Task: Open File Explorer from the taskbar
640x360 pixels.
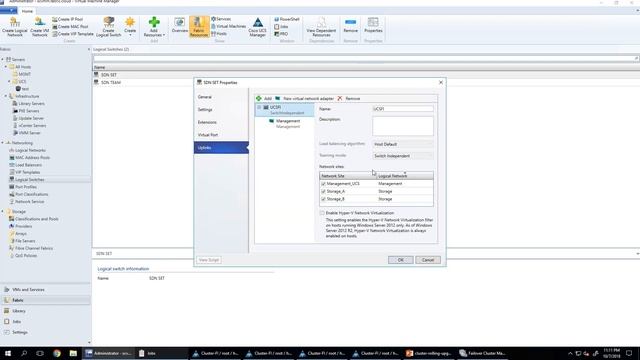Action: (73, 353)
